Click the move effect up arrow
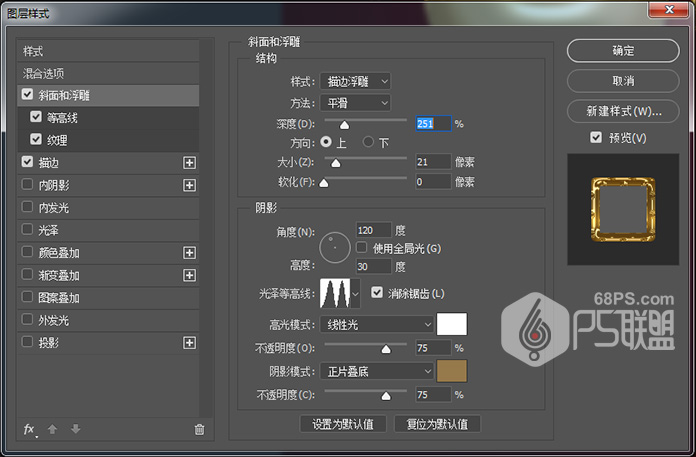Screen dimensions: 696x457 [x=52, y=429]
